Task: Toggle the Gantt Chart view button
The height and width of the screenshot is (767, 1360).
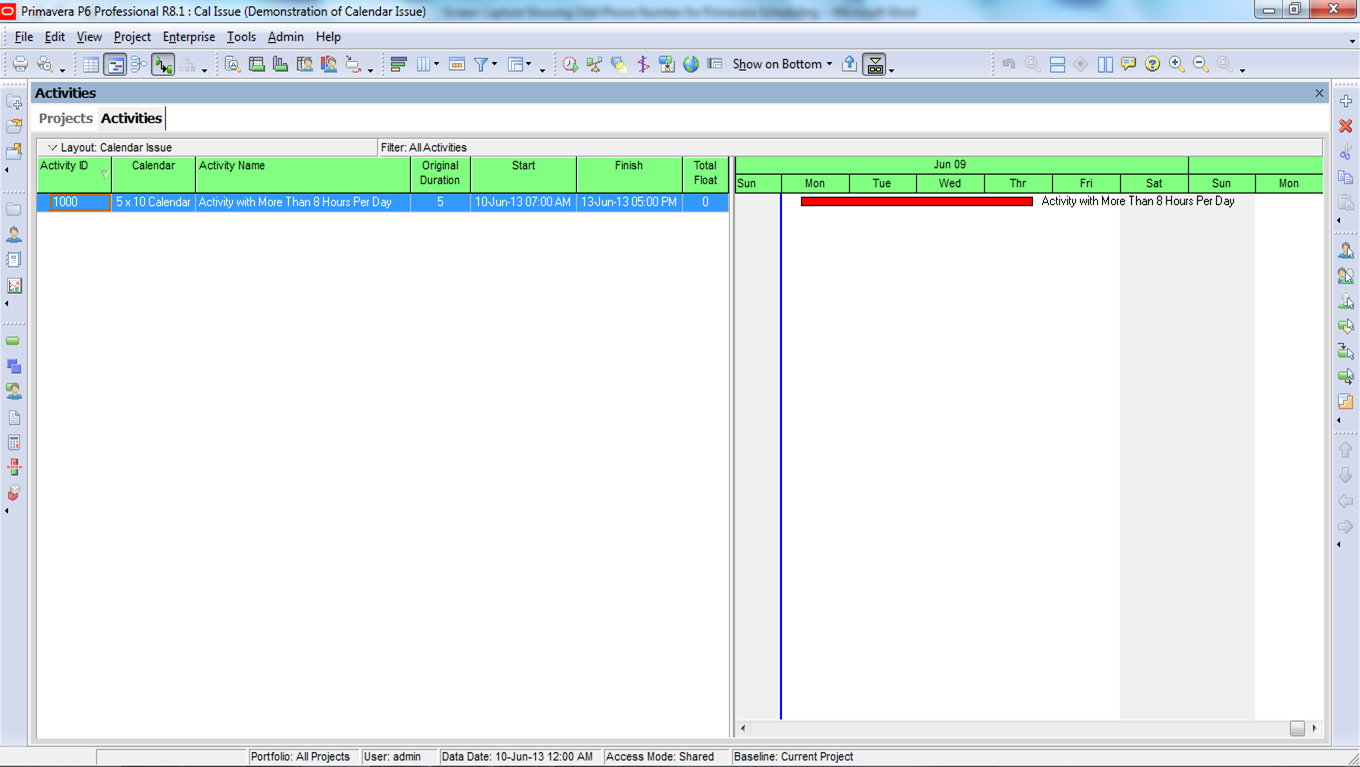Action: pos(115,65)
